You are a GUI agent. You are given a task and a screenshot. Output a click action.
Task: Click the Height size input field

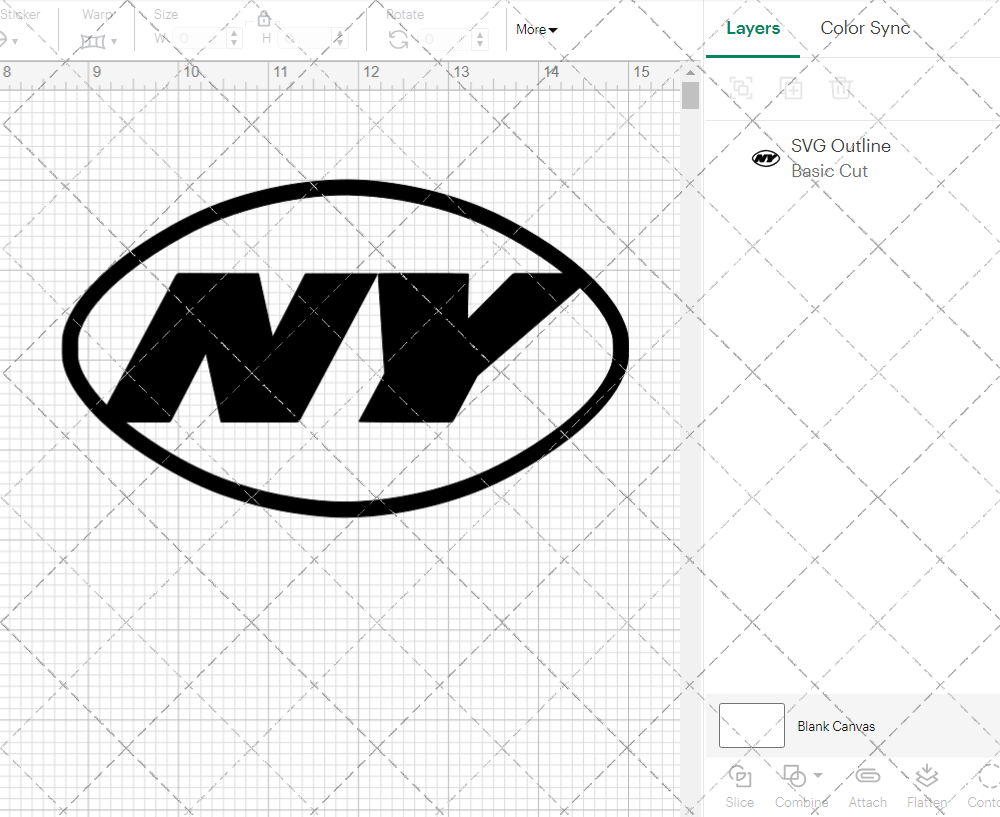click(306, 39)
